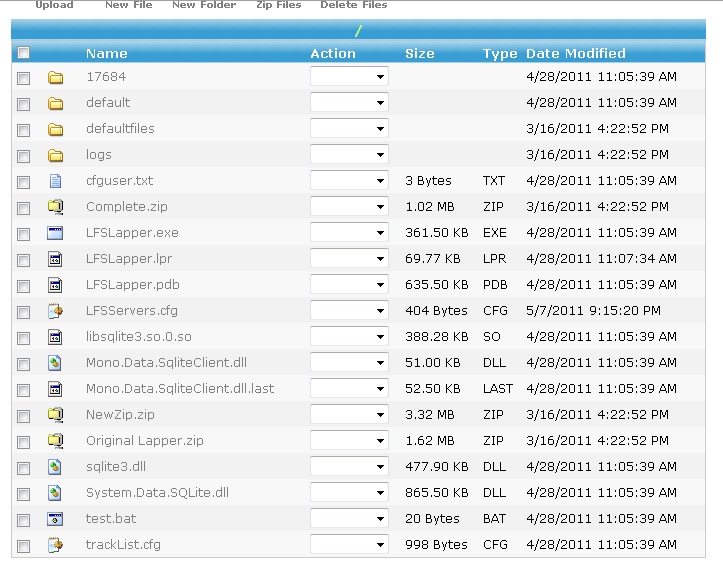Screen dimensions: 723x563
Task: Click the icon for Mono.Data.SqliteClient.dll.last
Action: (55, 390)
